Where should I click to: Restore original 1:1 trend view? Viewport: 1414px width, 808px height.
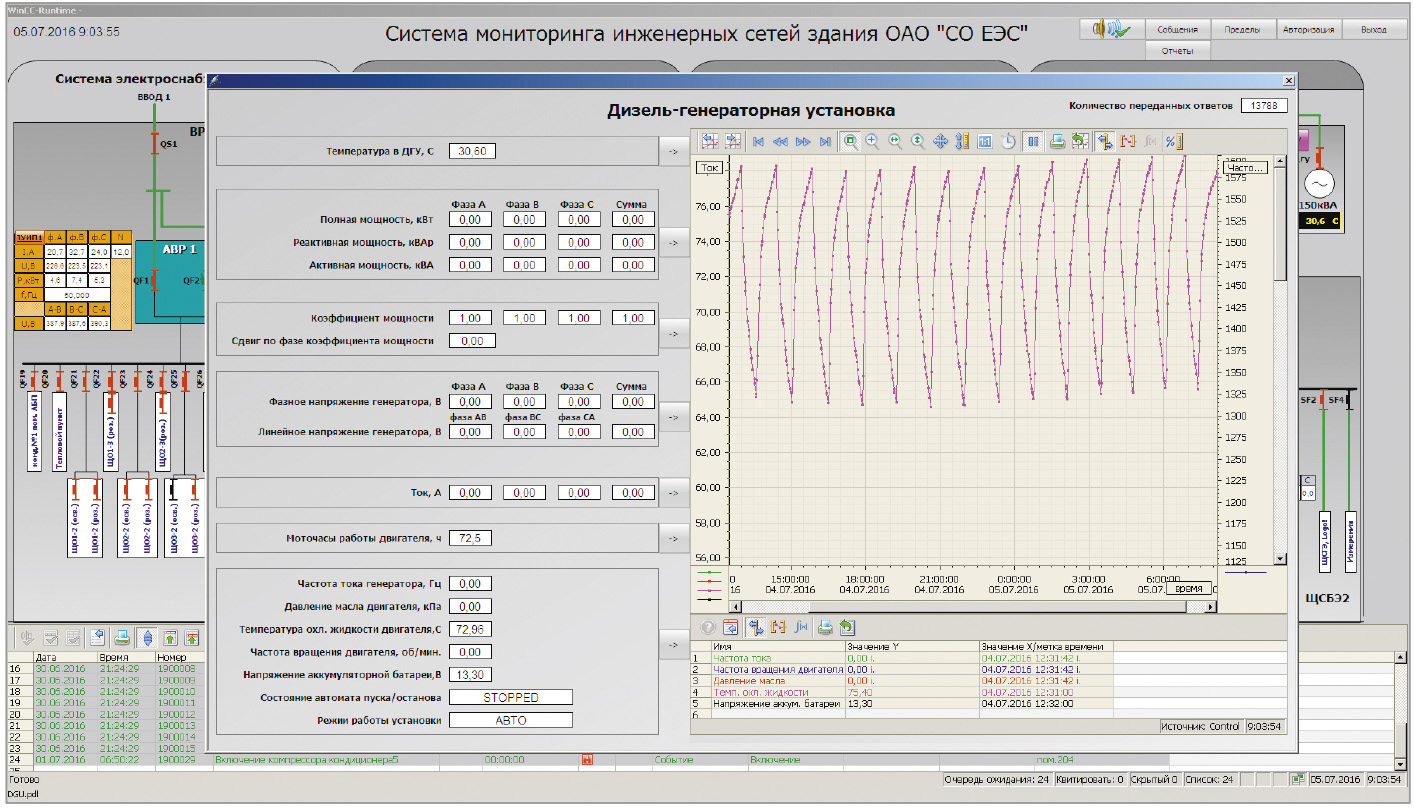point(985,142)
